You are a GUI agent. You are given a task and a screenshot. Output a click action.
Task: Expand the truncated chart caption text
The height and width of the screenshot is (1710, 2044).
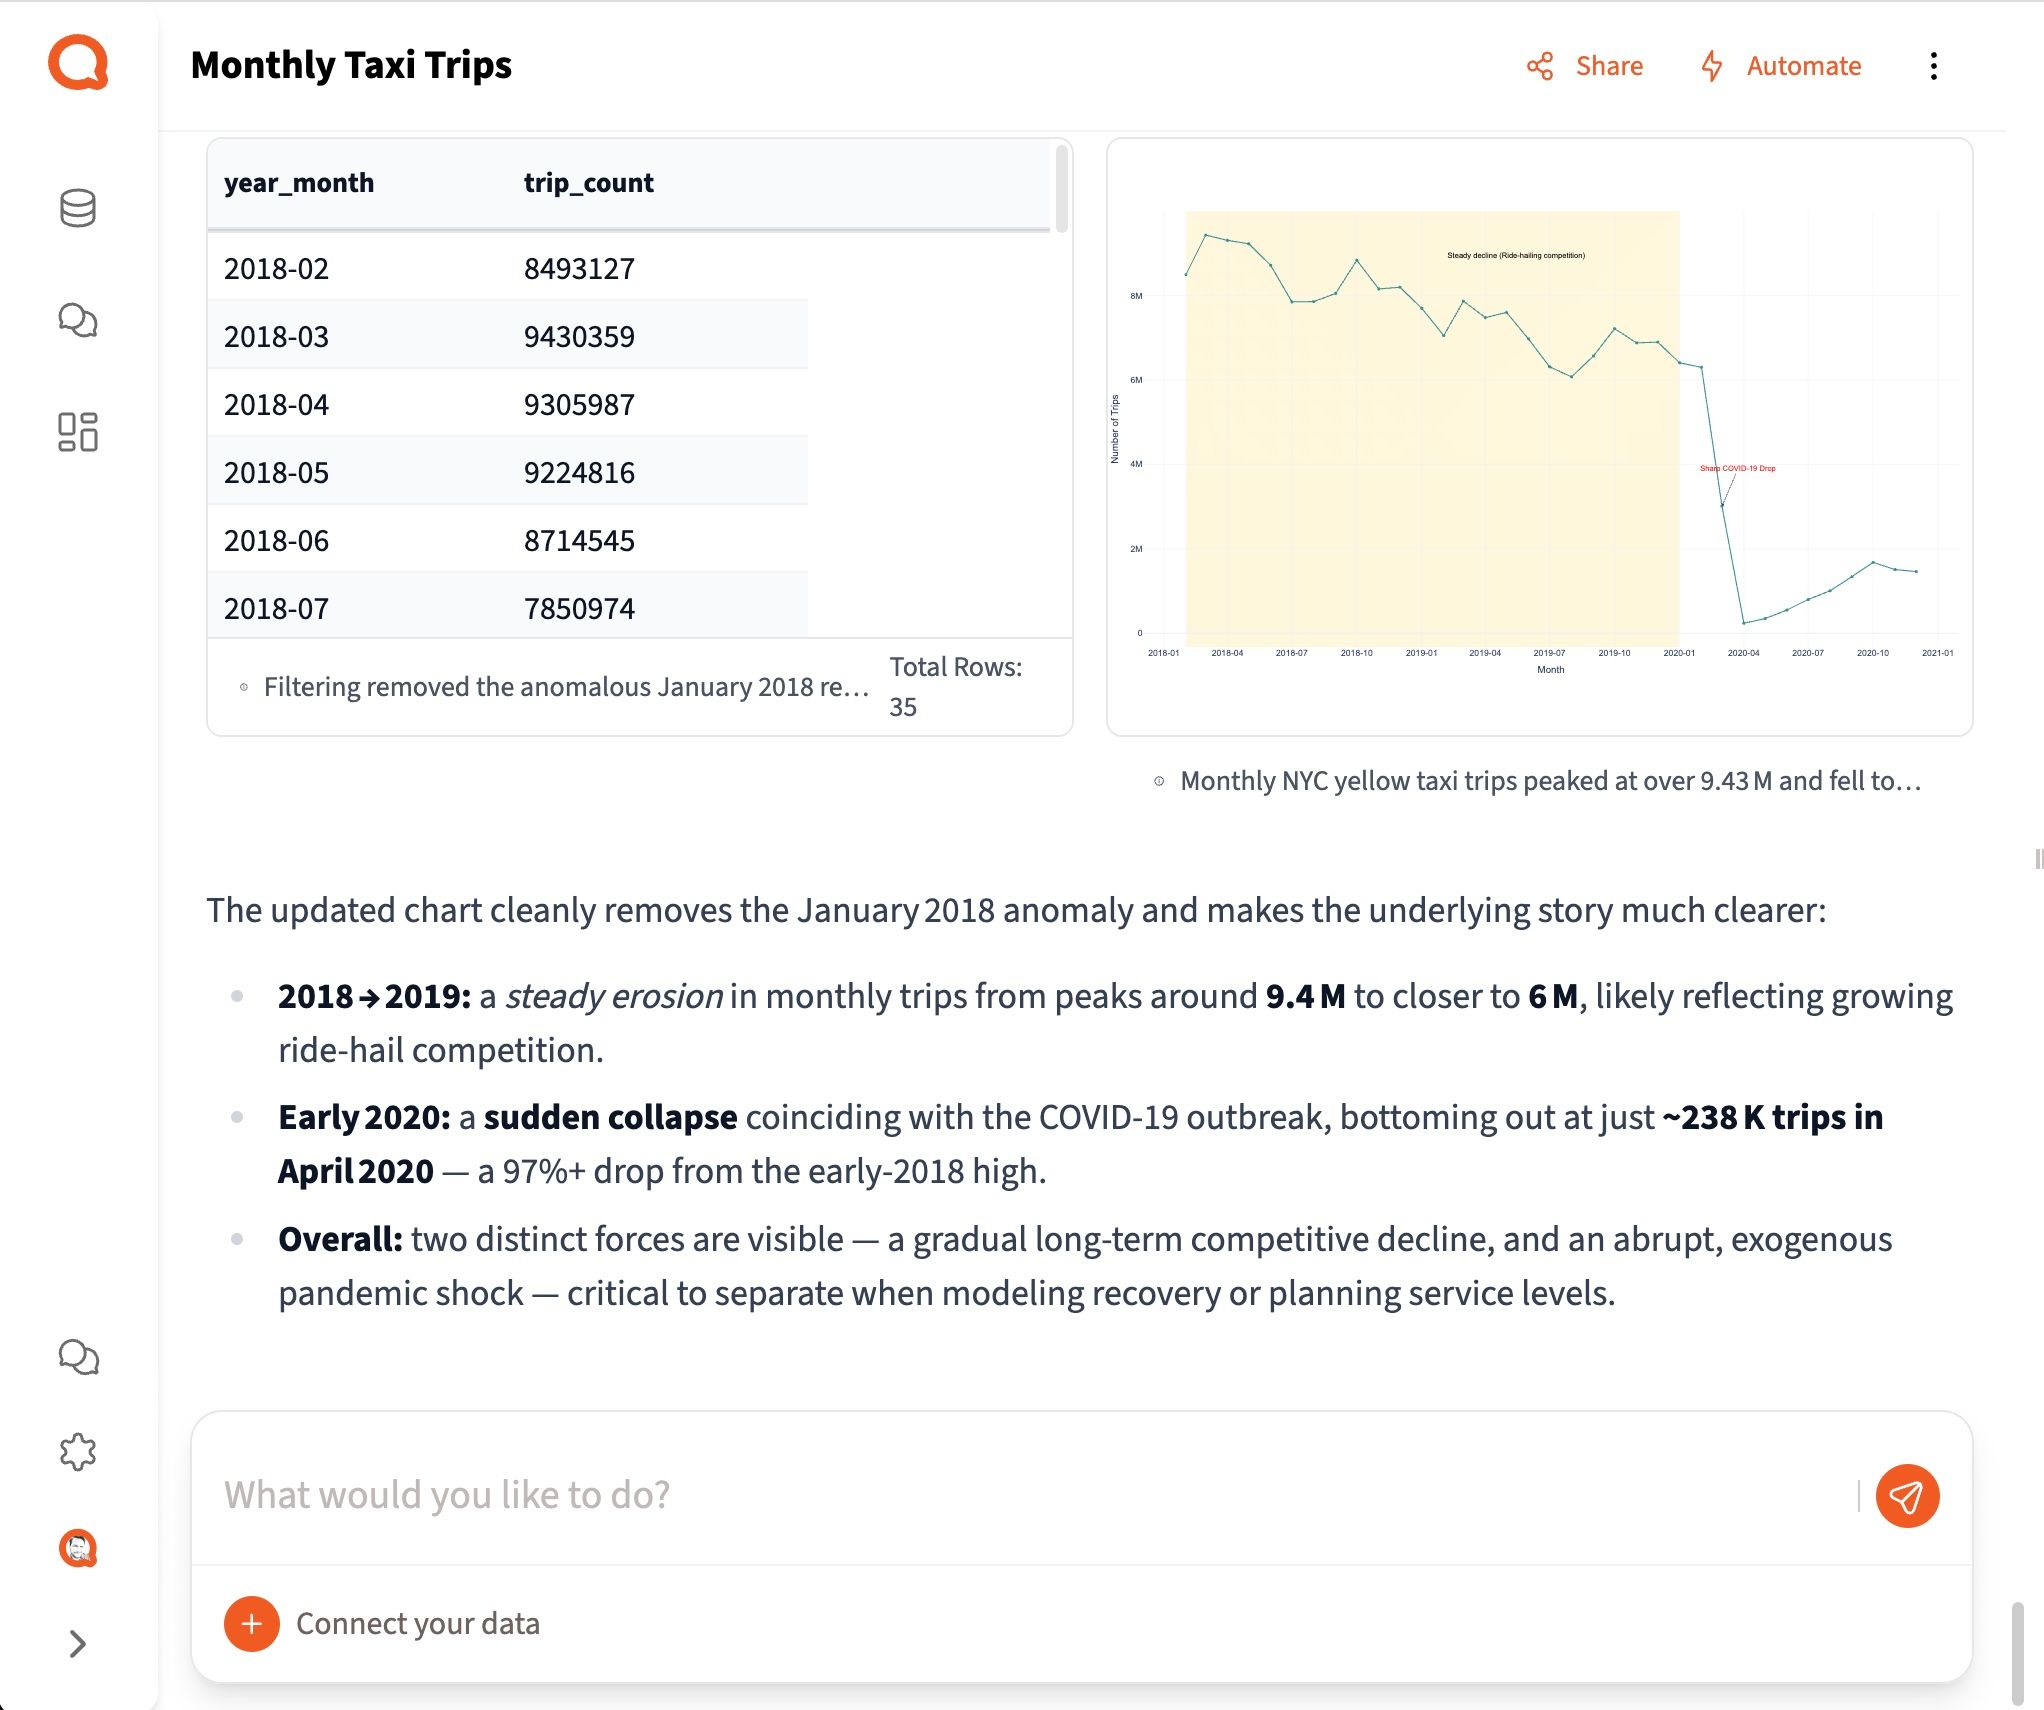point(1549,781)
